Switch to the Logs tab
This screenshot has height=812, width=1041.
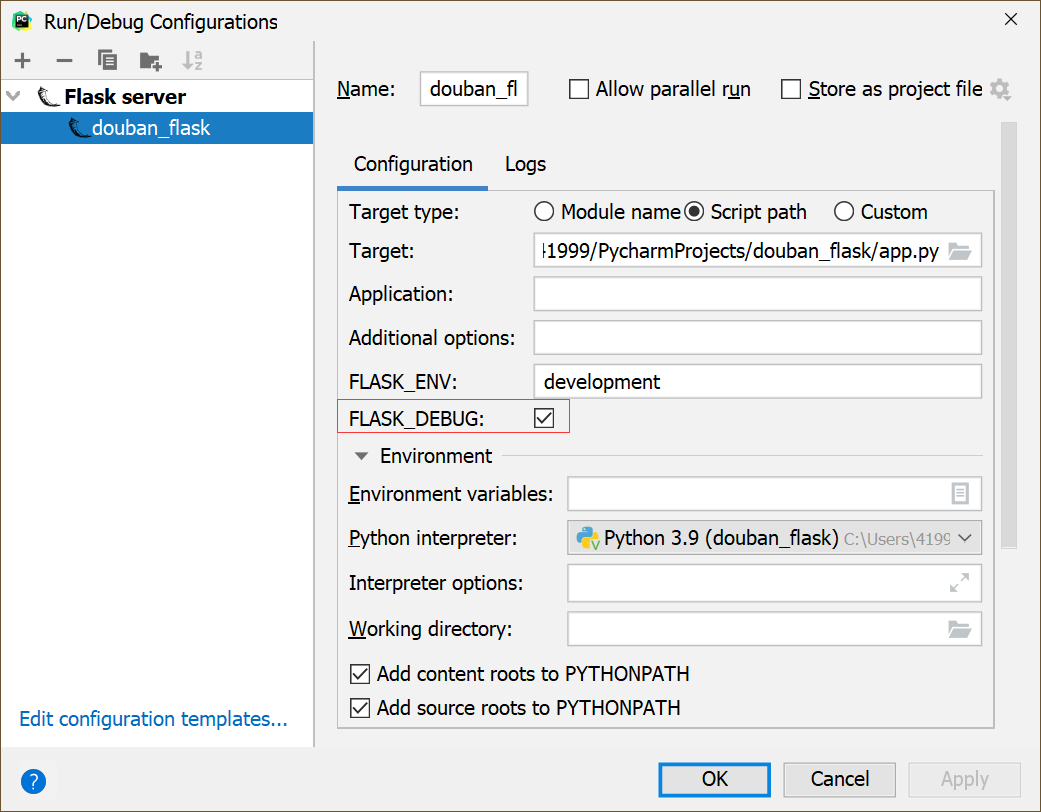coord(525,164)
